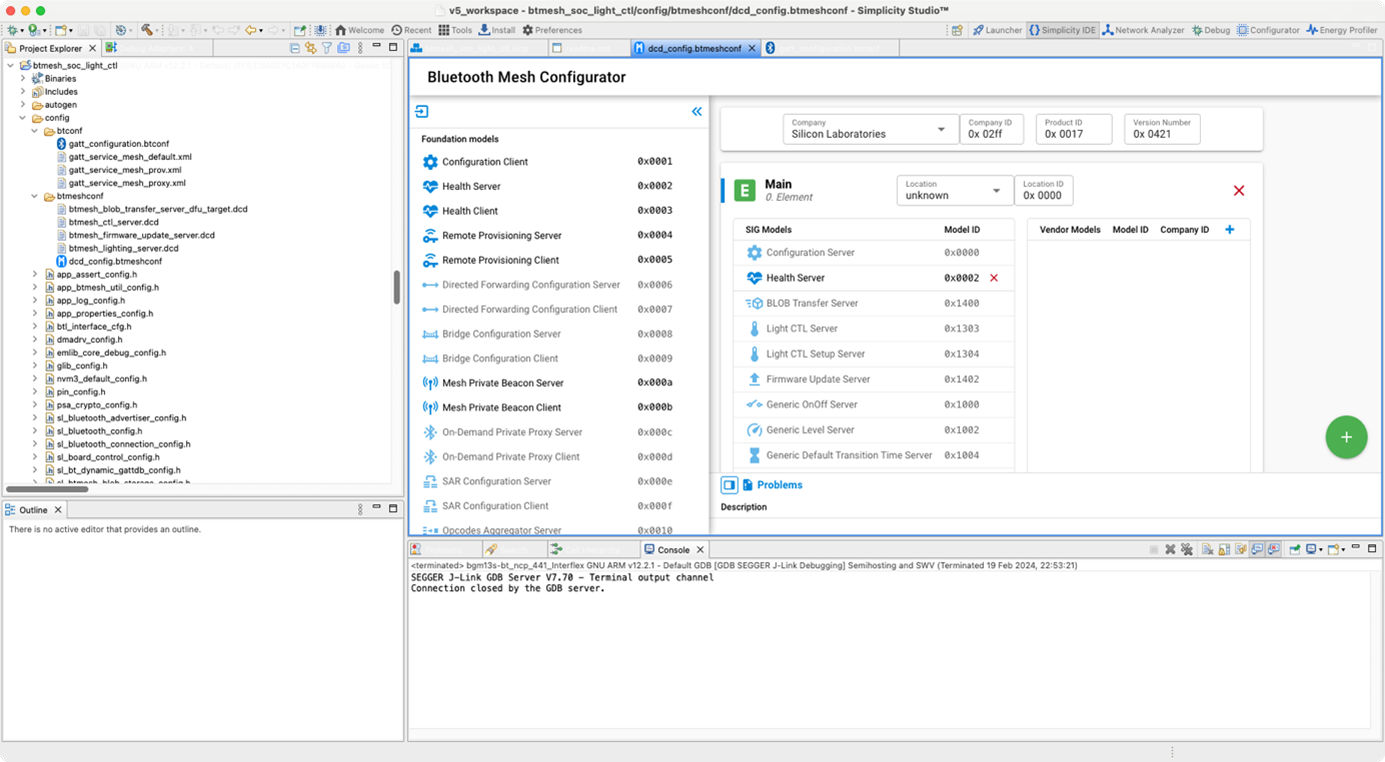The width and height of the screenshot is (1385, 762).
Task: Expand the btconf folder
Action: 35,130
